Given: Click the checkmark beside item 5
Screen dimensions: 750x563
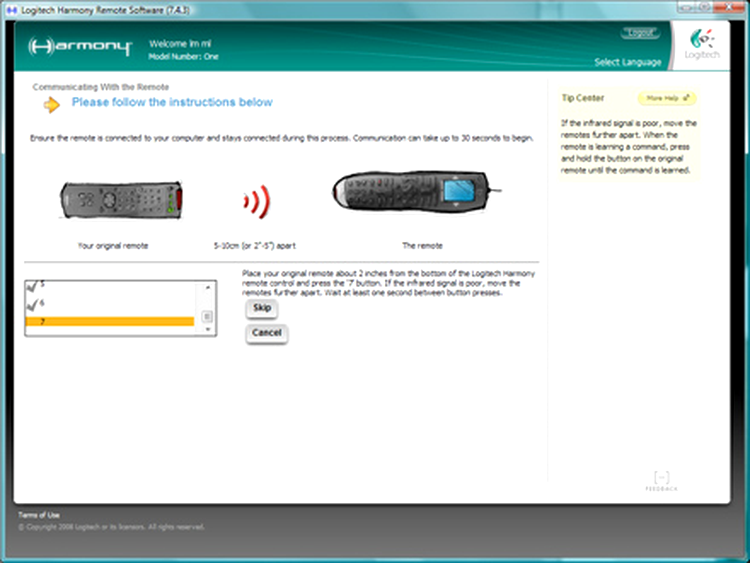Looking at the screenshot, I should [32, 286].
